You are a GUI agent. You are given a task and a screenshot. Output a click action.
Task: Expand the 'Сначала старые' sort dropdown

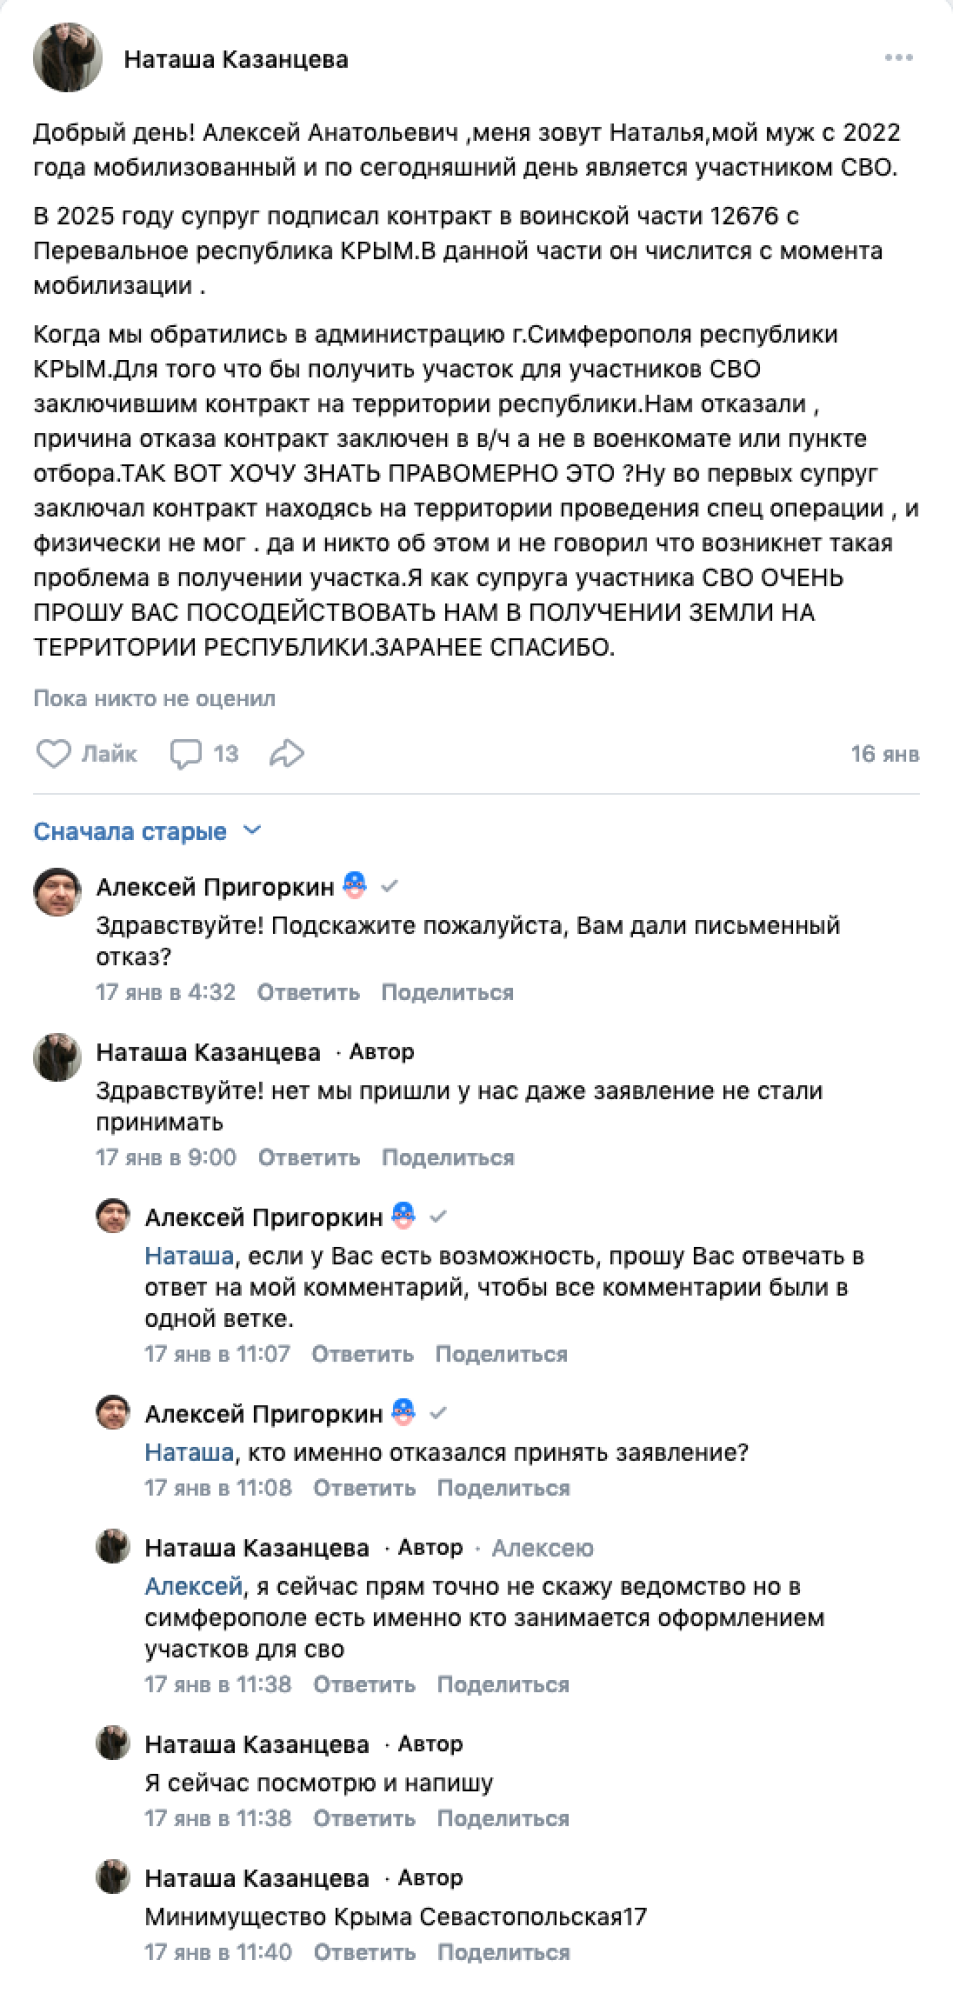coord(130,832)
